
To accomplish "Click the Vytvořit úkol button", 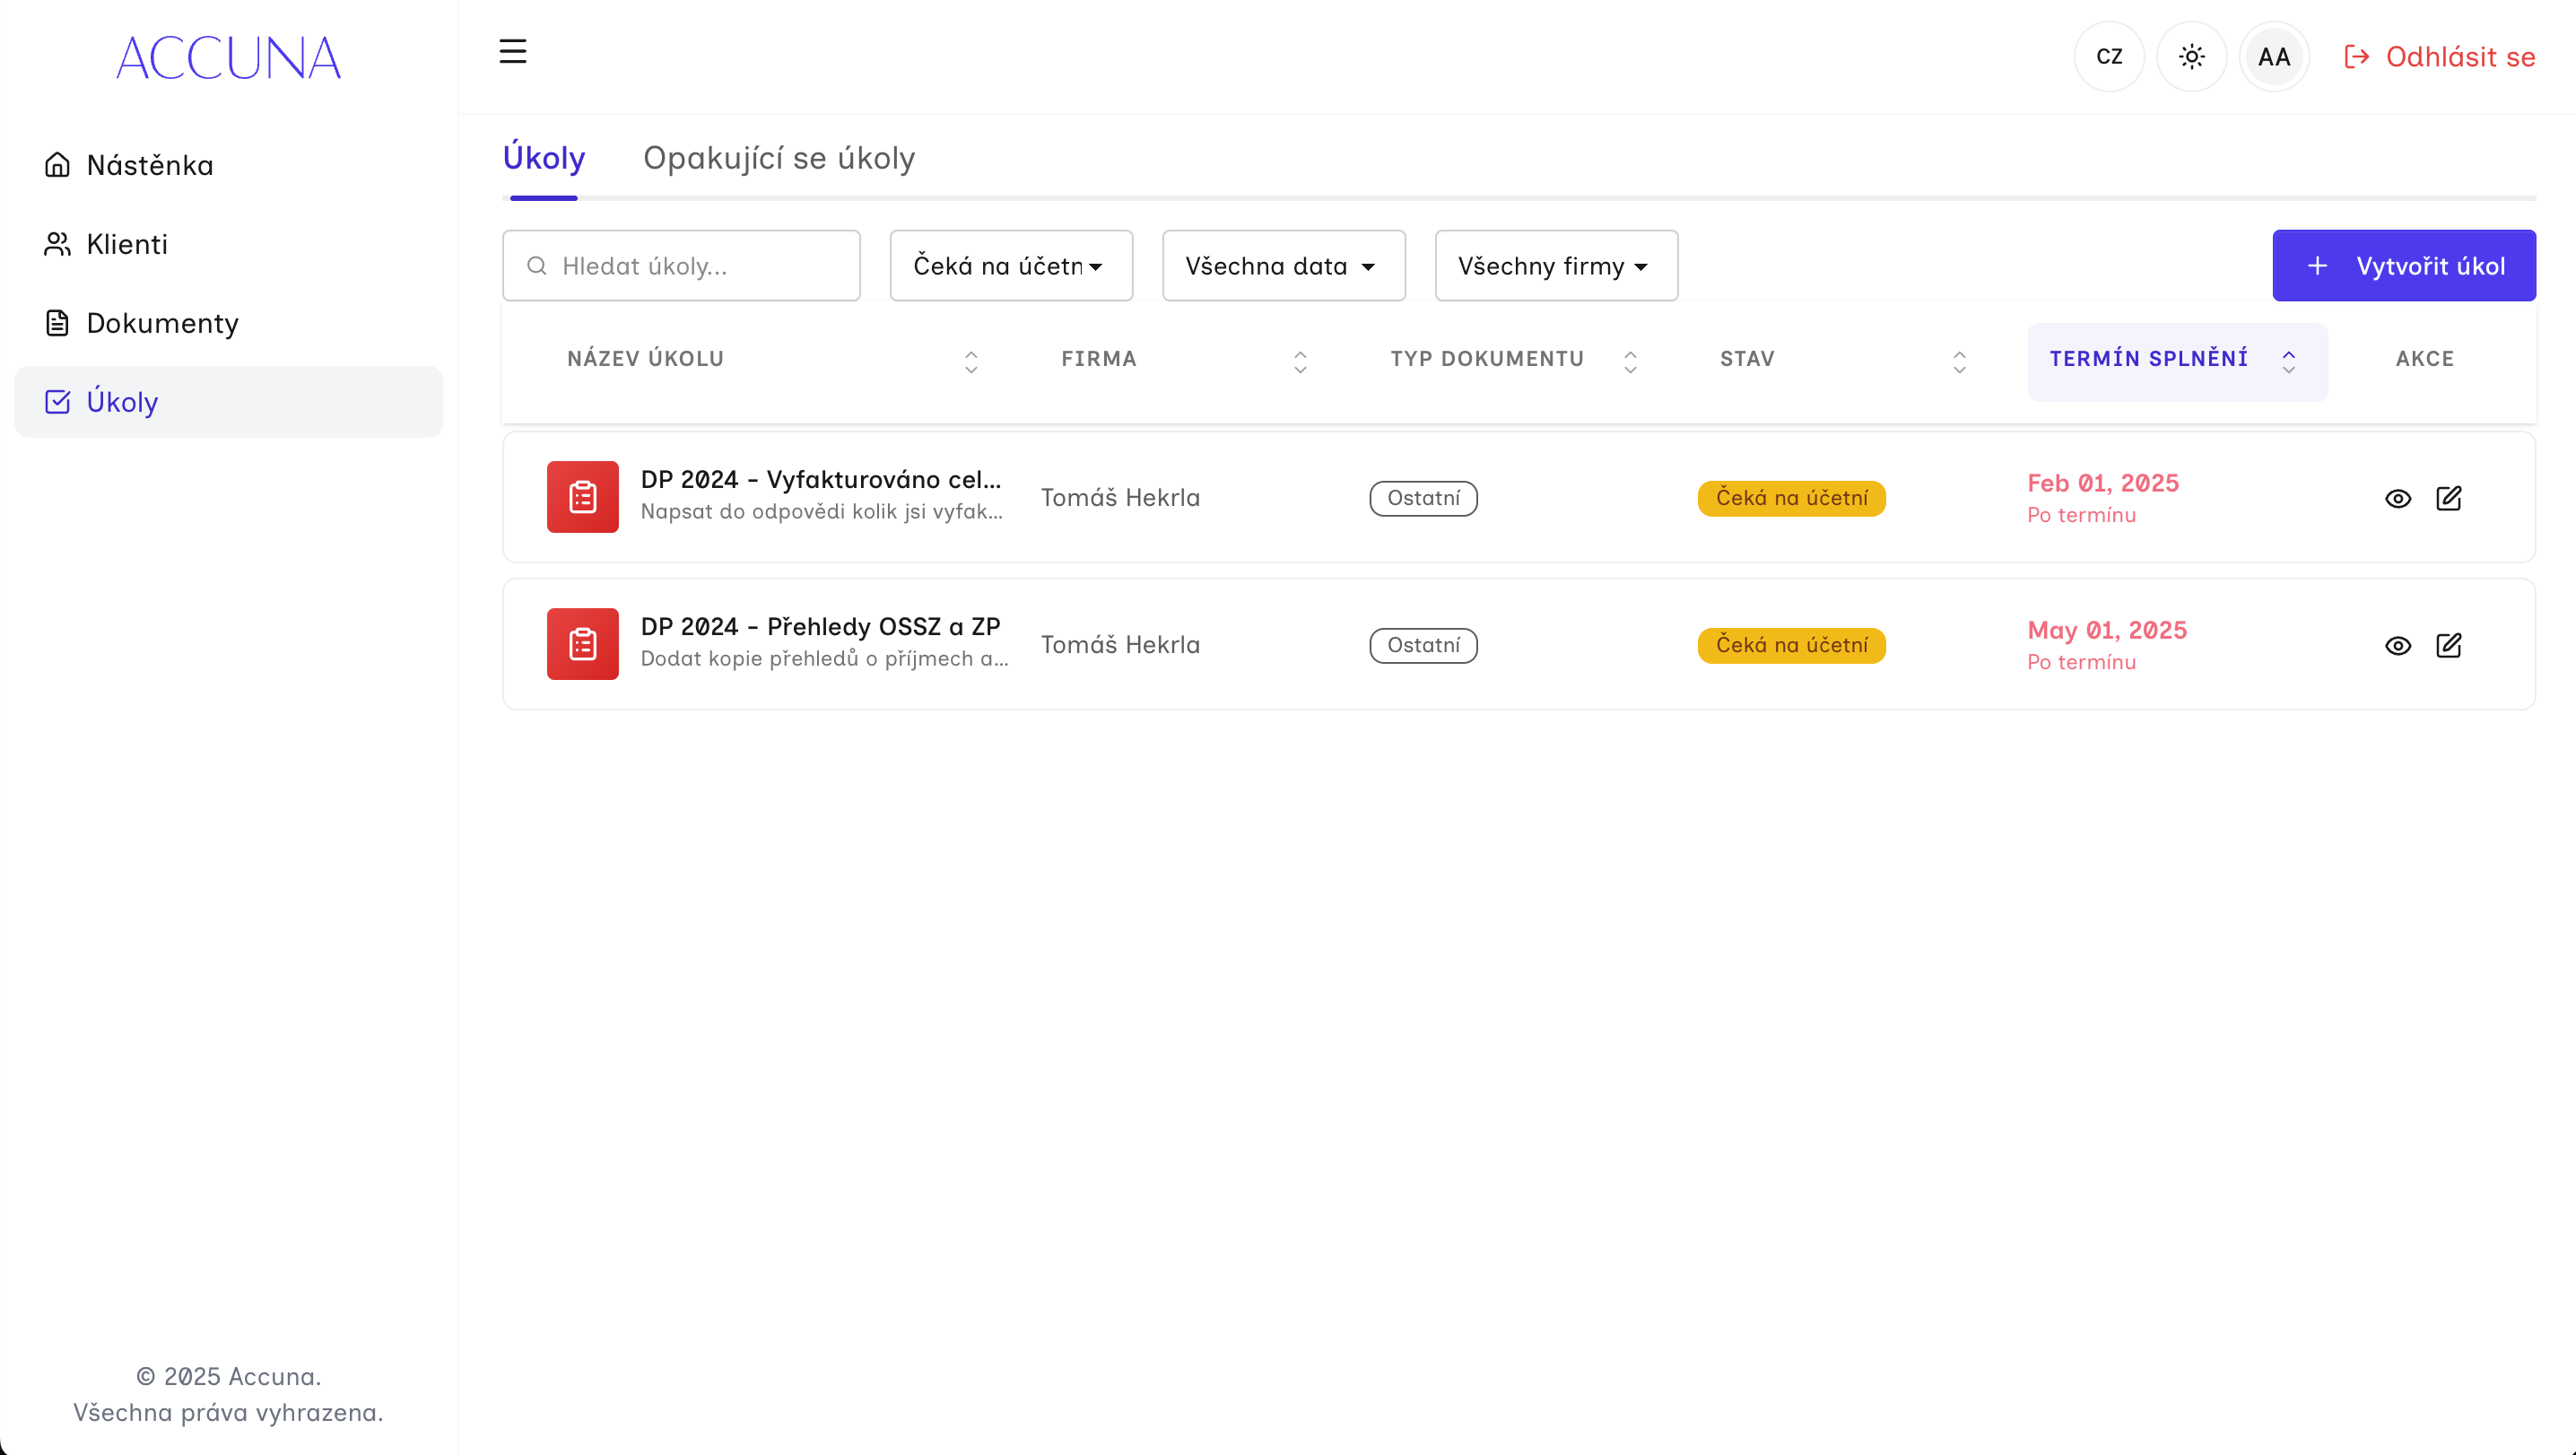I will click(x=2402, y=266).
